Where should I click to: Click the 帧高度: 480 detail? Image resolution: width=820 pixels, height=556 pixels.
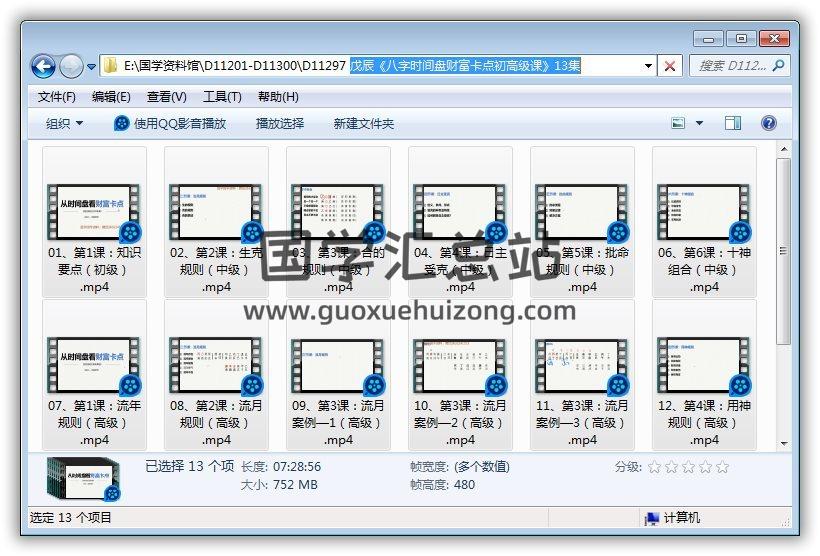coord(442,485)
